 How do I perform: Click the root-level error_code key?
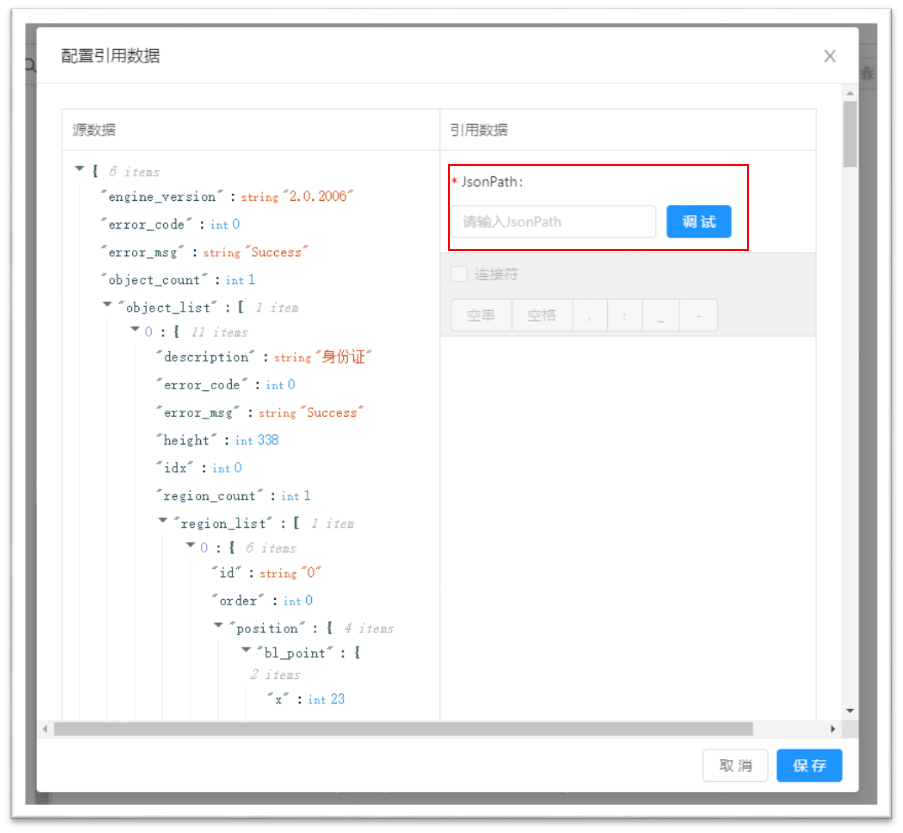pos(146,225)
